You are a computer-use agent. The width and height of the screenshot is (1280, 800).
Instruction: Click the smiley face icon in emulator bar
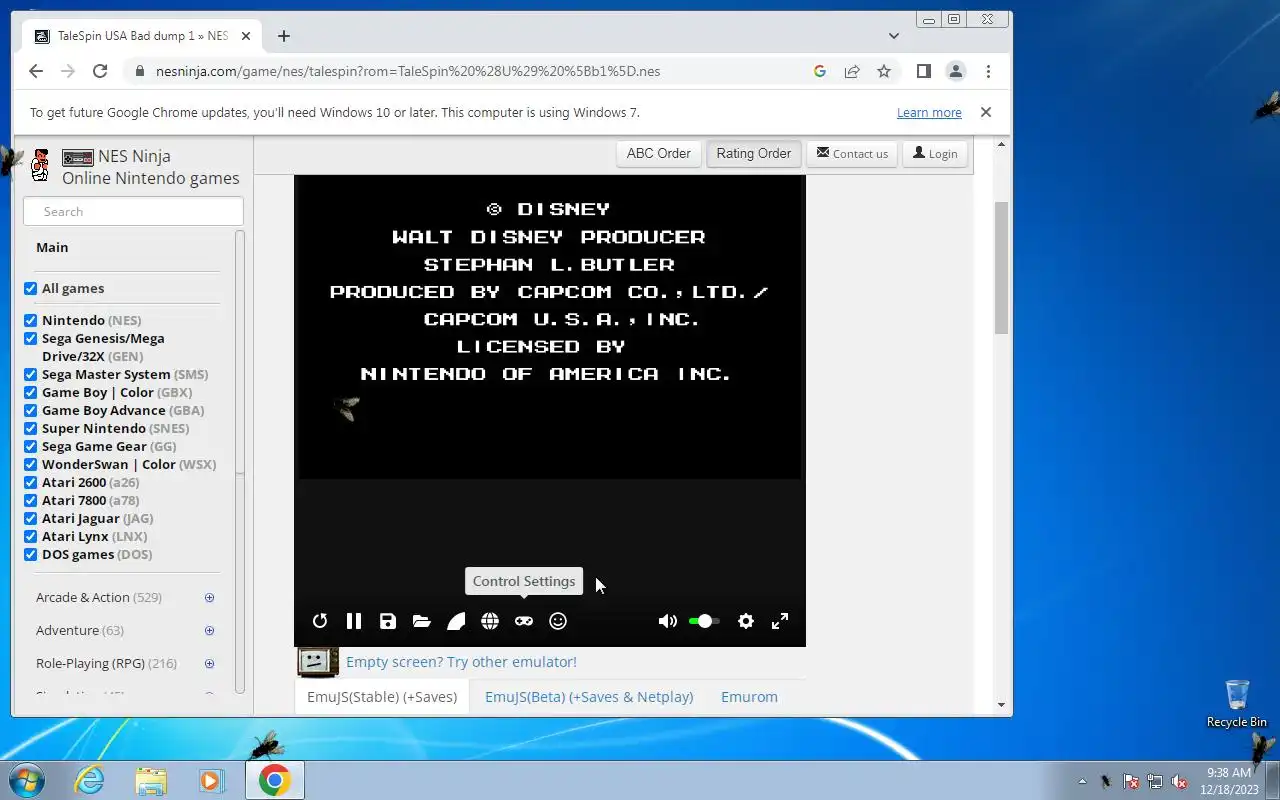tap(558, 621)
